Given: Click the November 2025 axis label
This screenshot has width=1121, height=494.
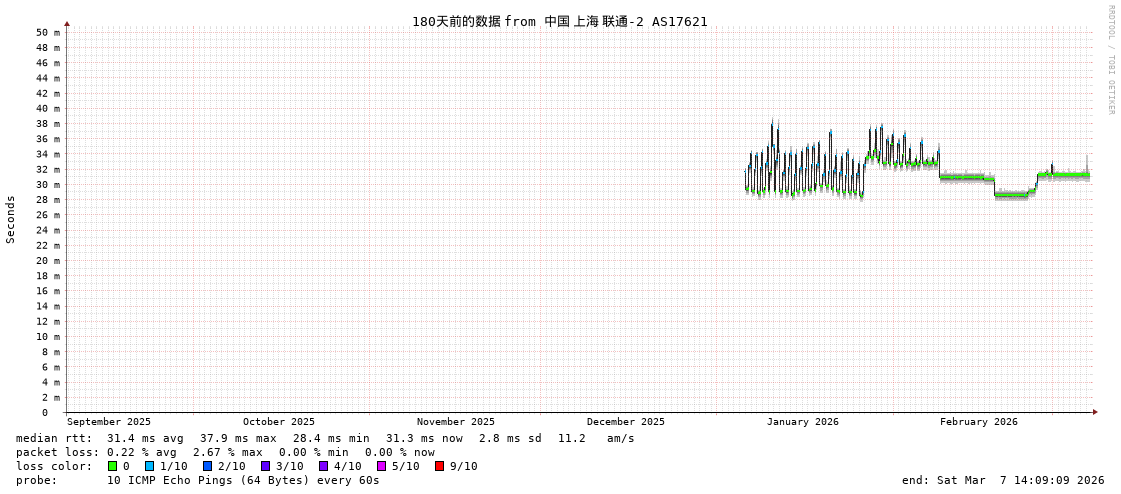Looking at the screenshot, I should 455,422.
